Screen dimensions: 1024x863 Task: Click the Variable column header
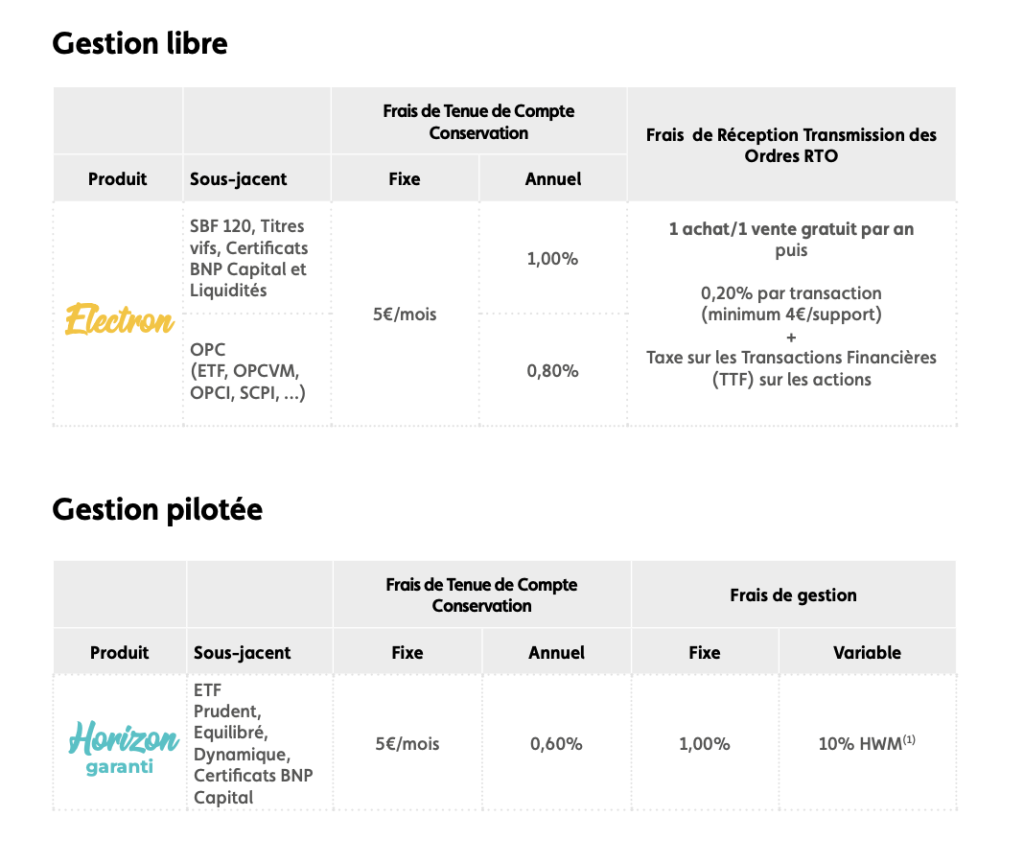(867, 652)
